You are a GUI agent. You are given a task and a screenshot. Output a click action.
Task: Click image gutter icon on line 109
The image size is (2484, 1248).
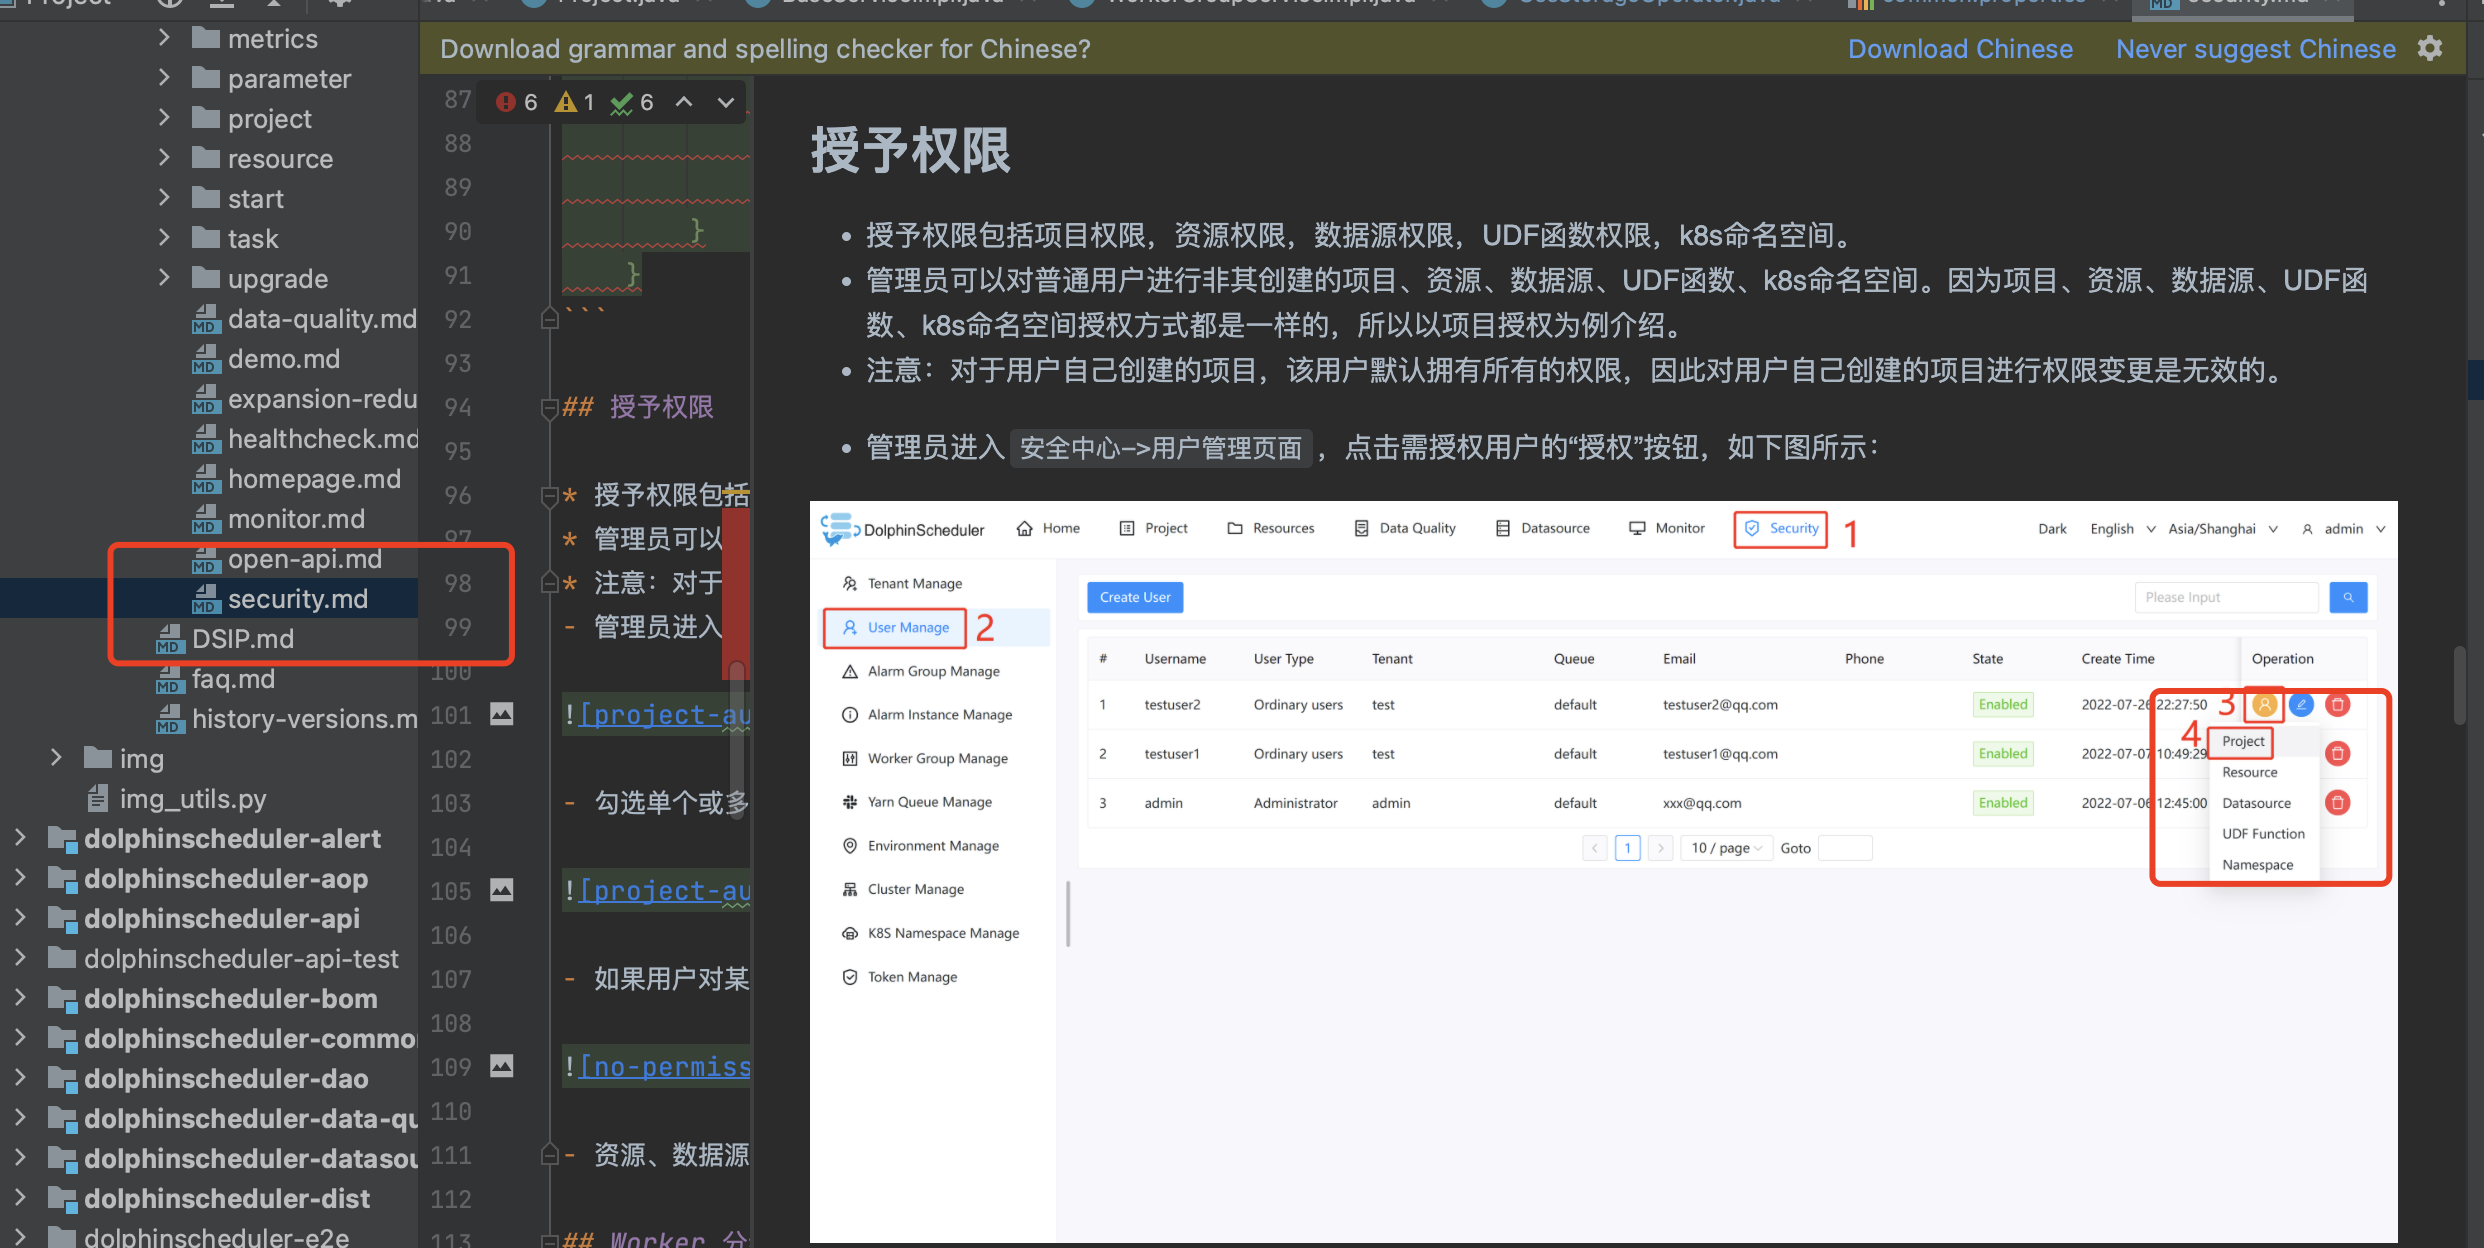pos(501,1066)
